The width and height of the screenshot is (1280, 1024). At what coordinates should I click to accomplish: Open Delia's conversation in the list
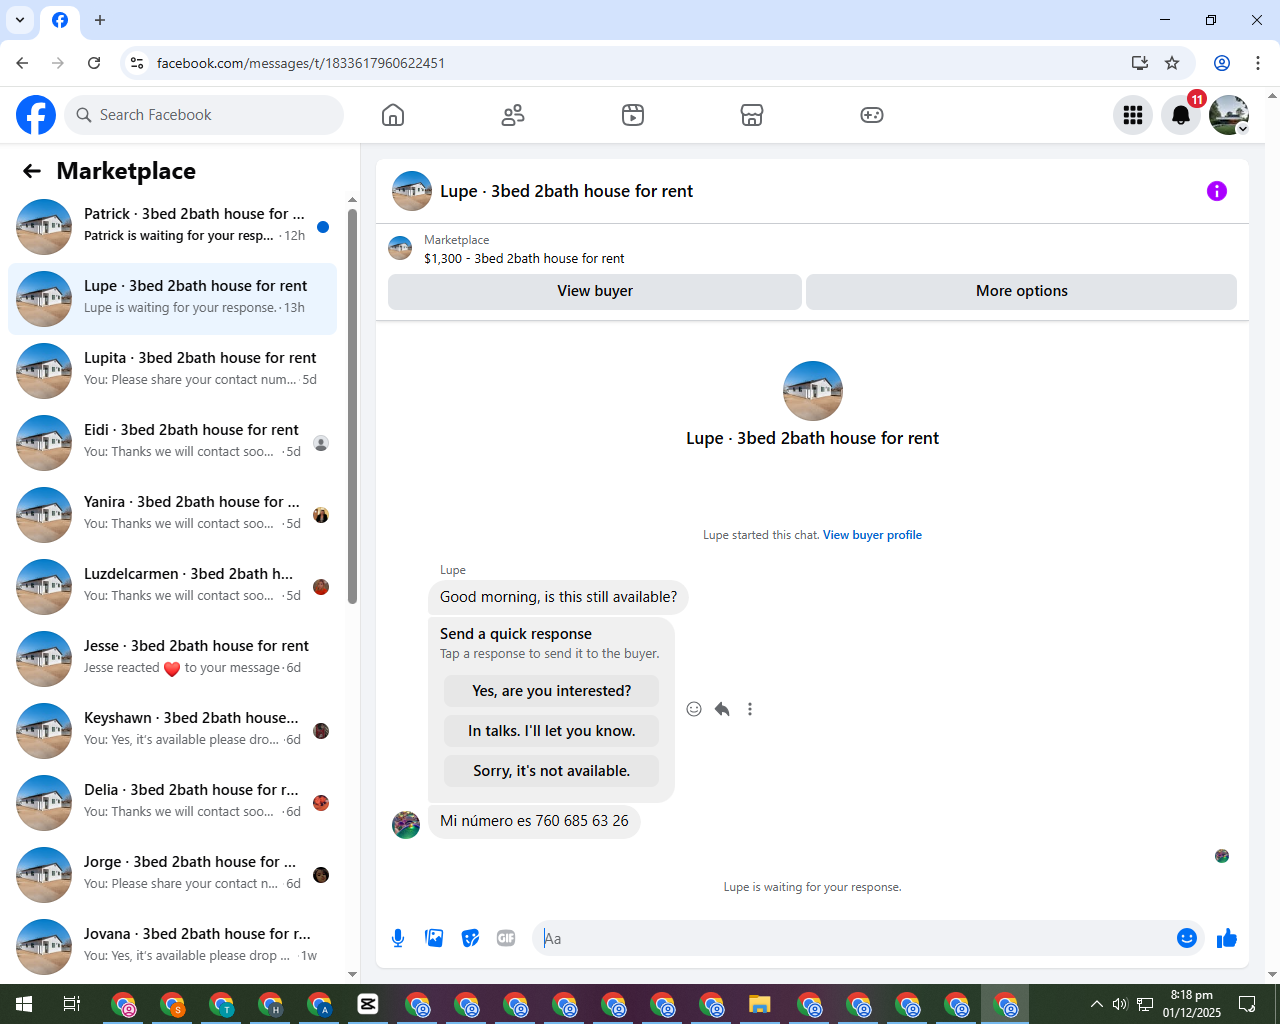tap(172, 803)
